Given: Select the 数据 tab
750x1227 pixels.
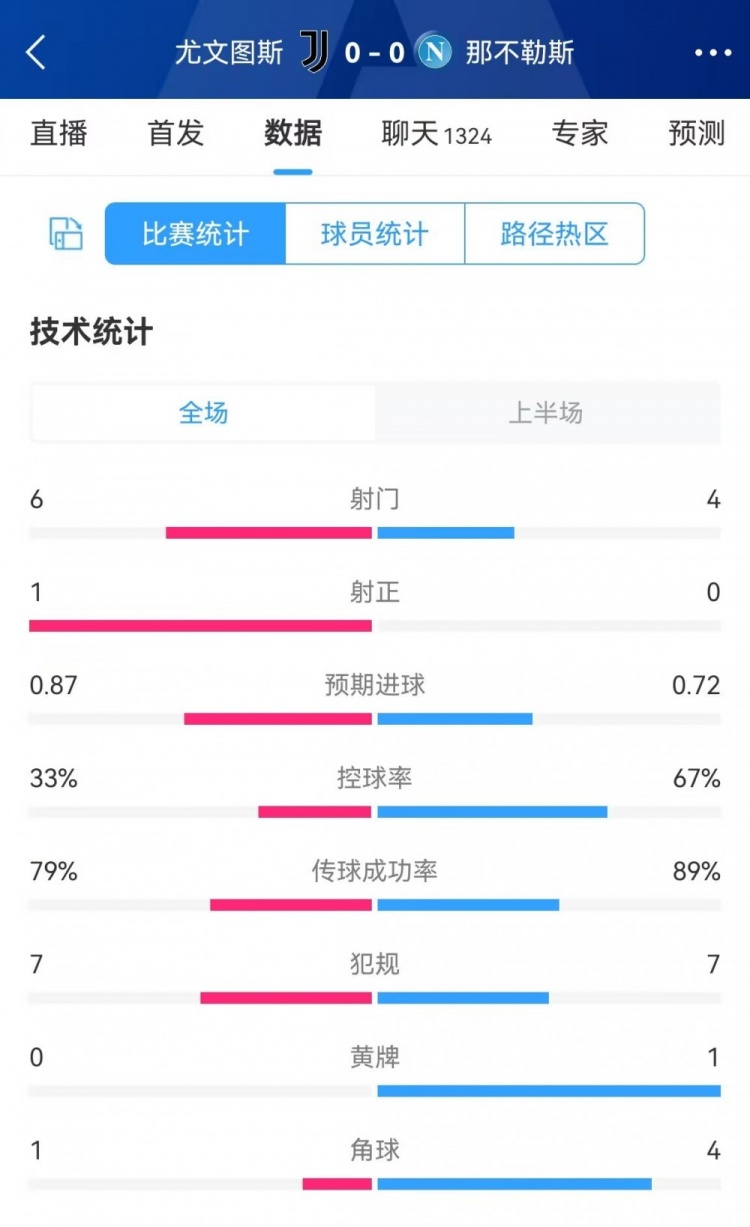Looking at the screenshot, I should point(293,133).
